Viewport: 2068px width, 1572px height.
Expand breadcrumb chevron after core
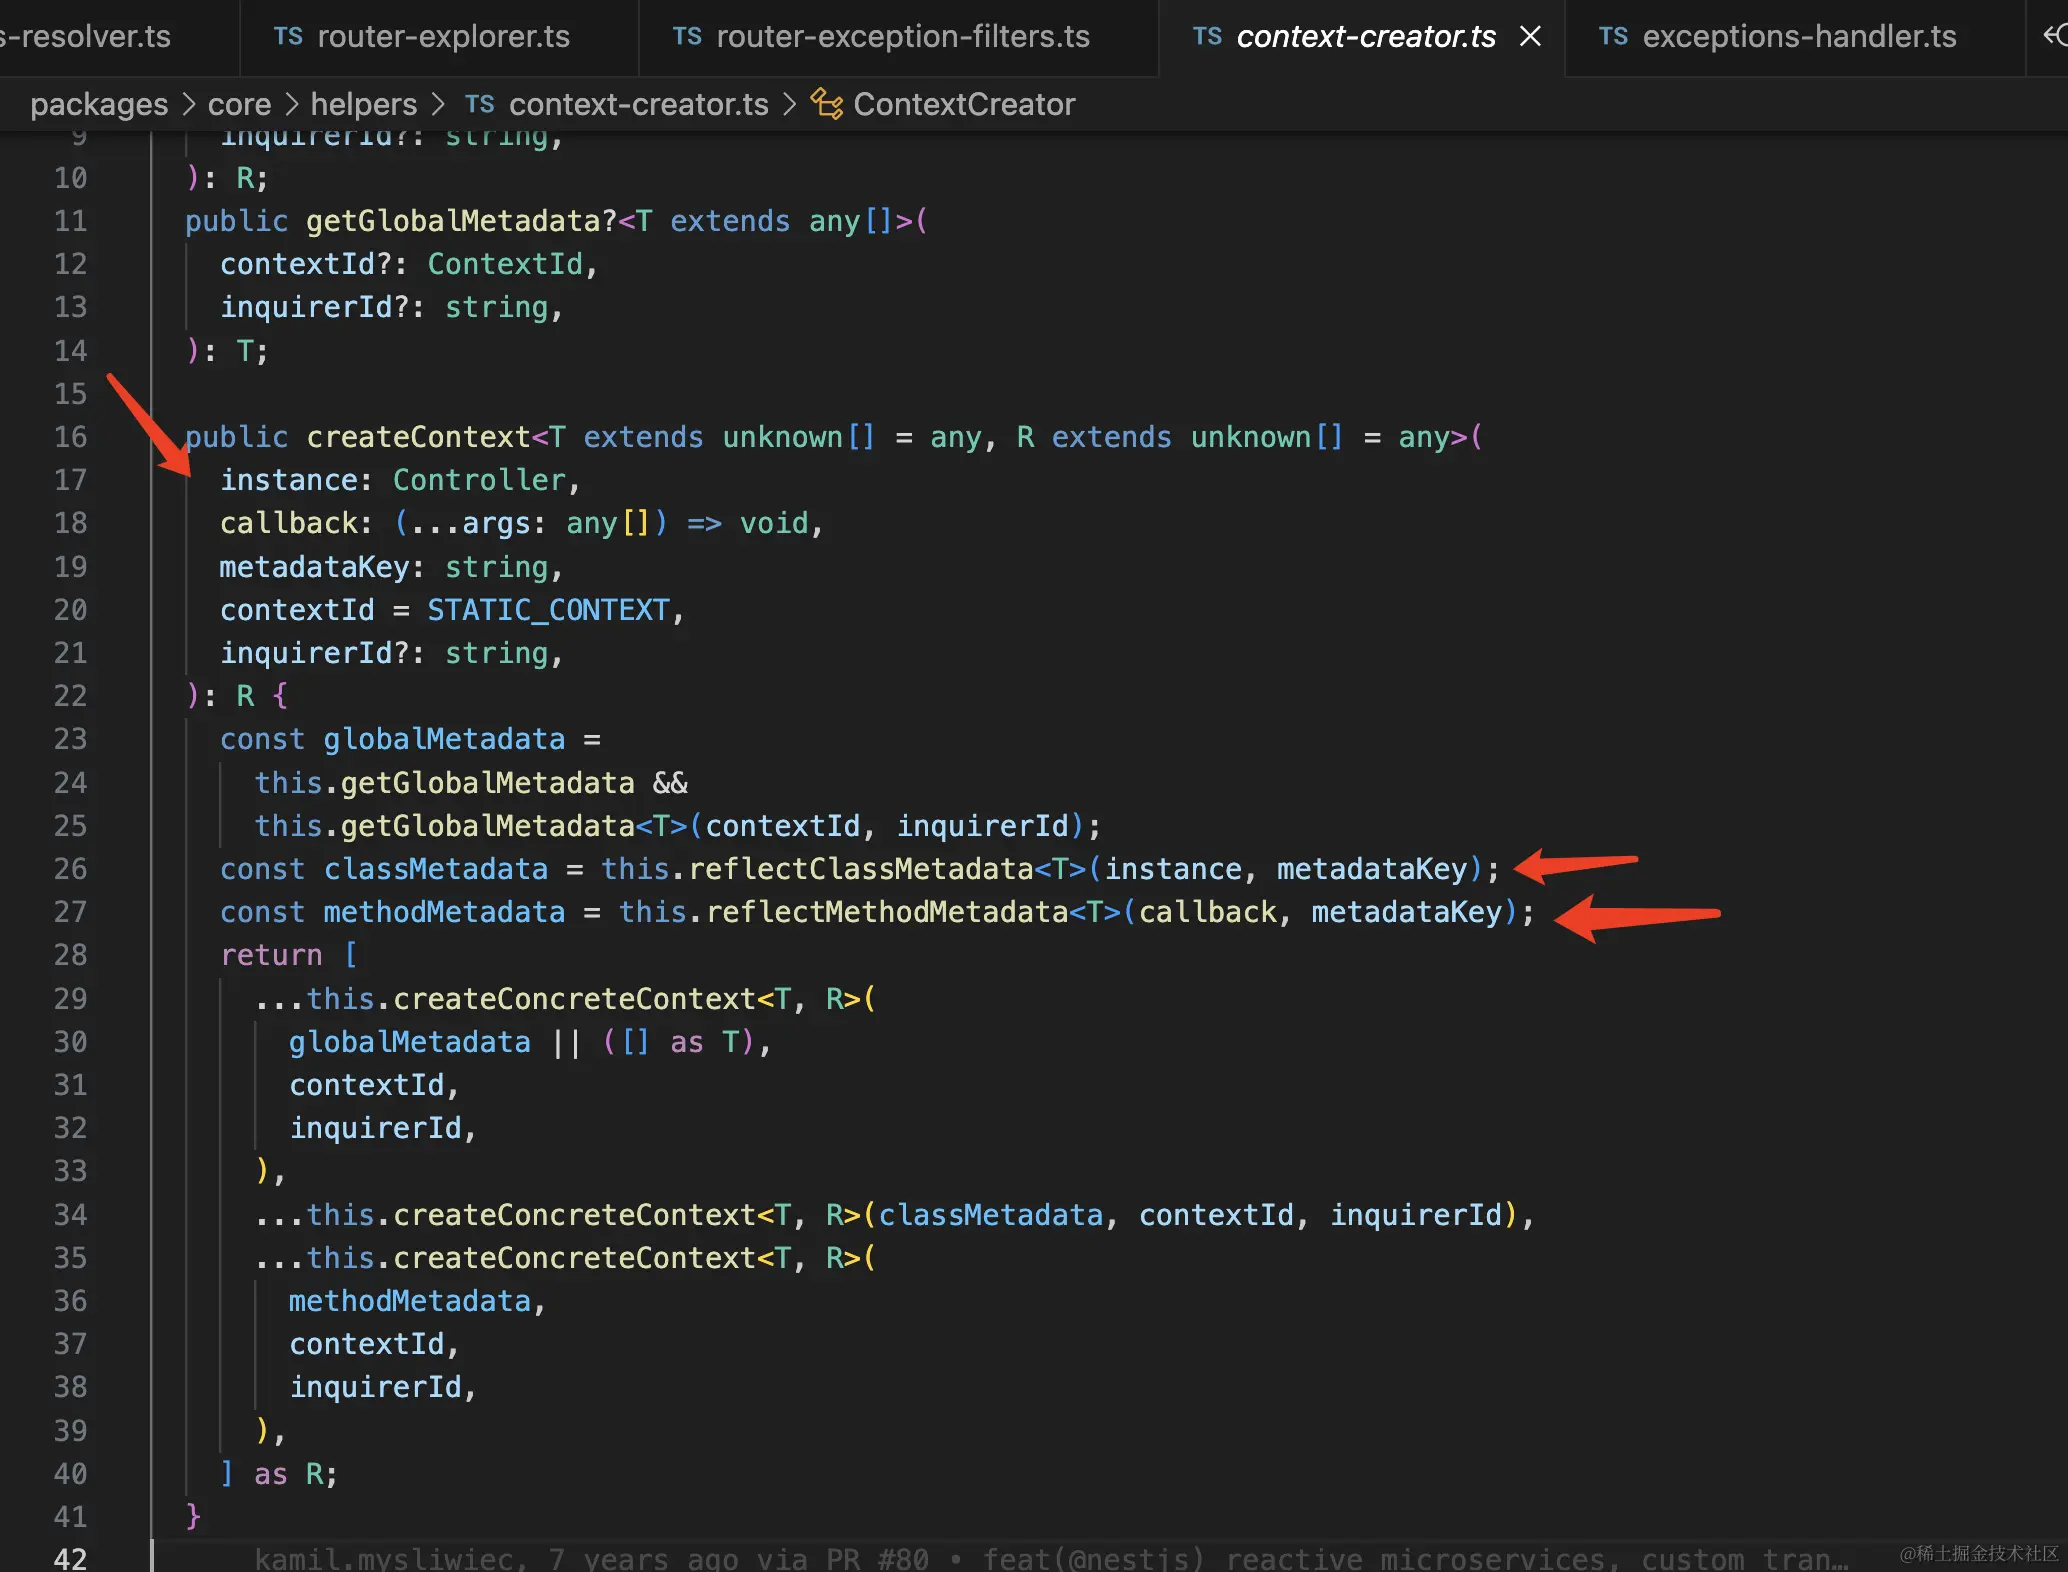click(291, 104)
